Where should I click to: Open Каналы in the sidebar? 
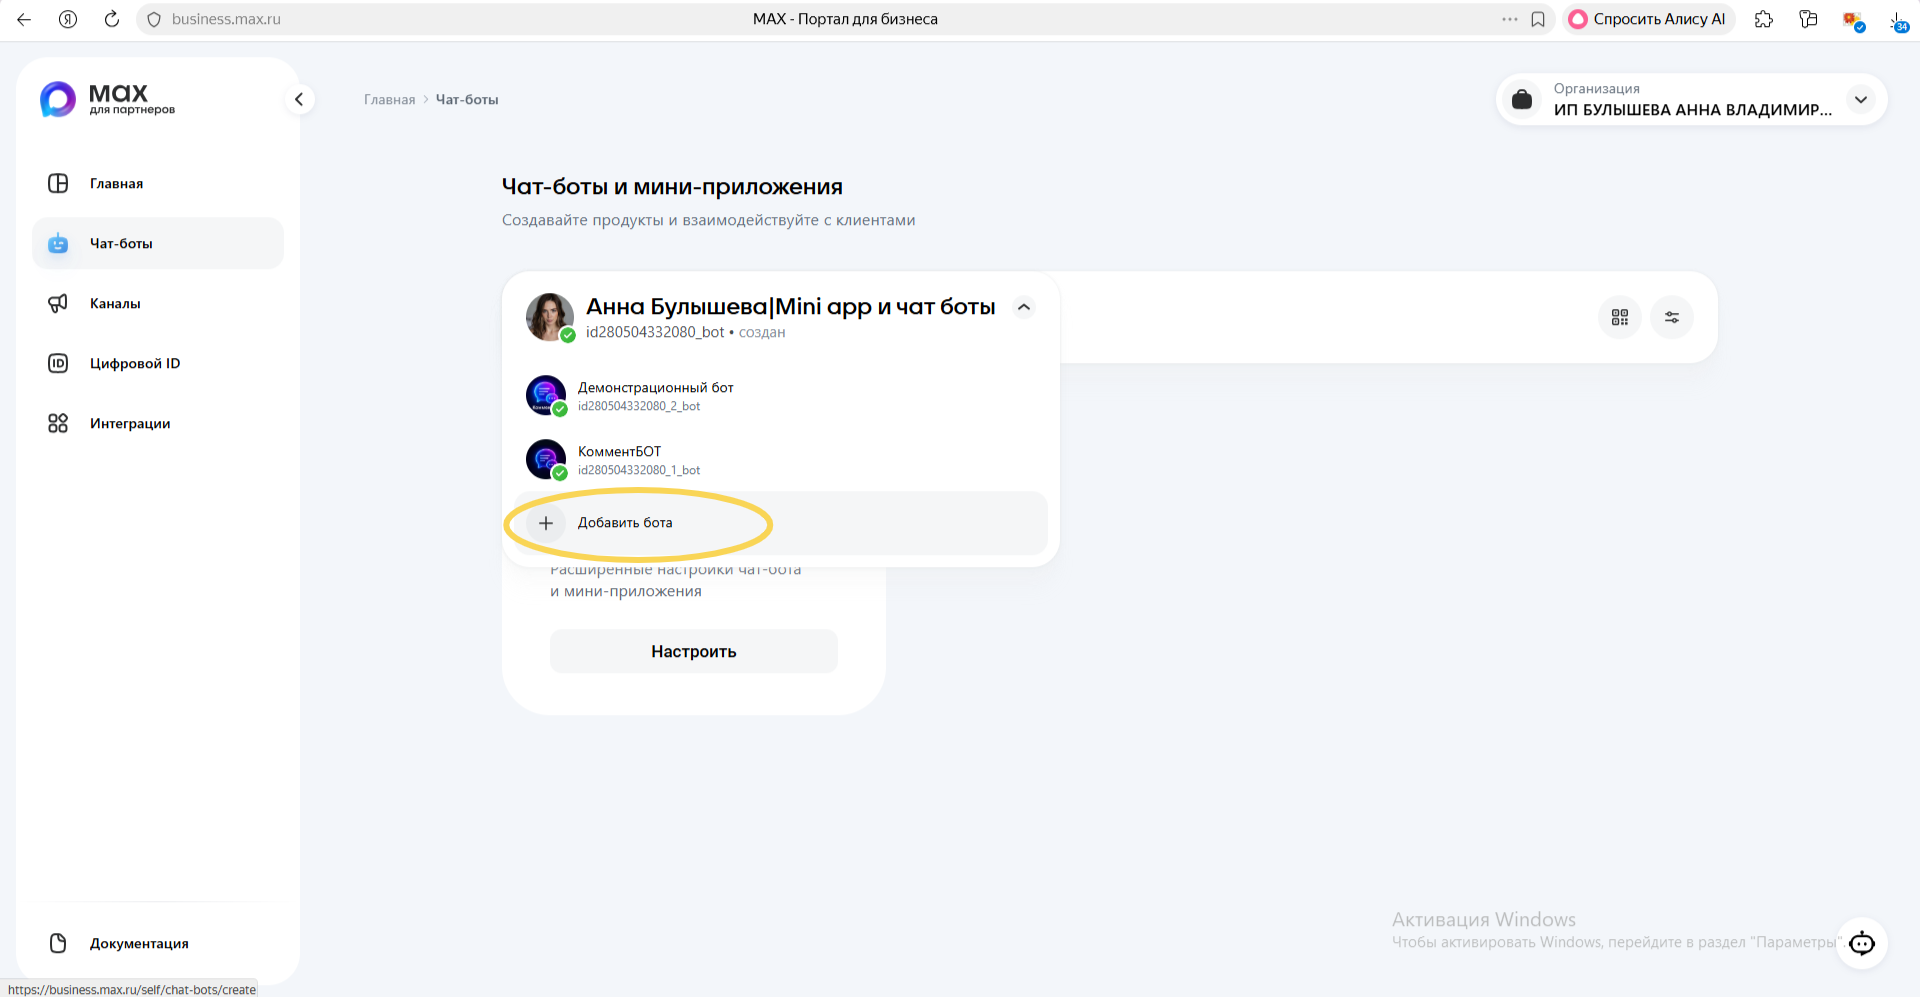(x=158, y=303)
